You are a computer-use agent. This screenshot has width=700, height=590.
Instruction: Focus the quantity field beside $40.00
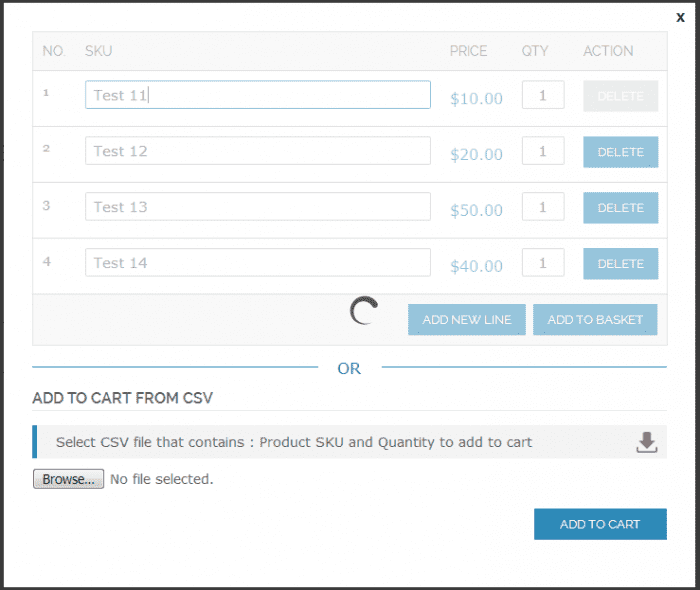(x=543, y=263)
